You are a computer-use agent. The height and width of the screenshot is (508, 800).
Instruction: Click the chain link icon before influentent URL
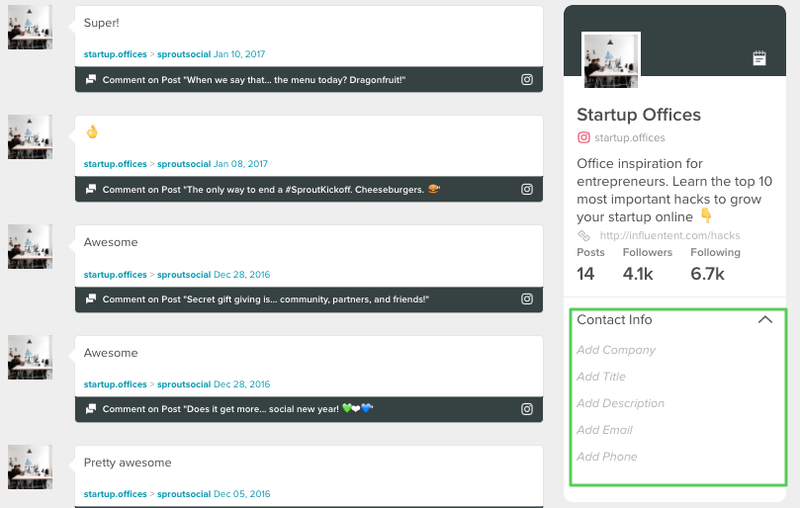(x=584, y=236)
